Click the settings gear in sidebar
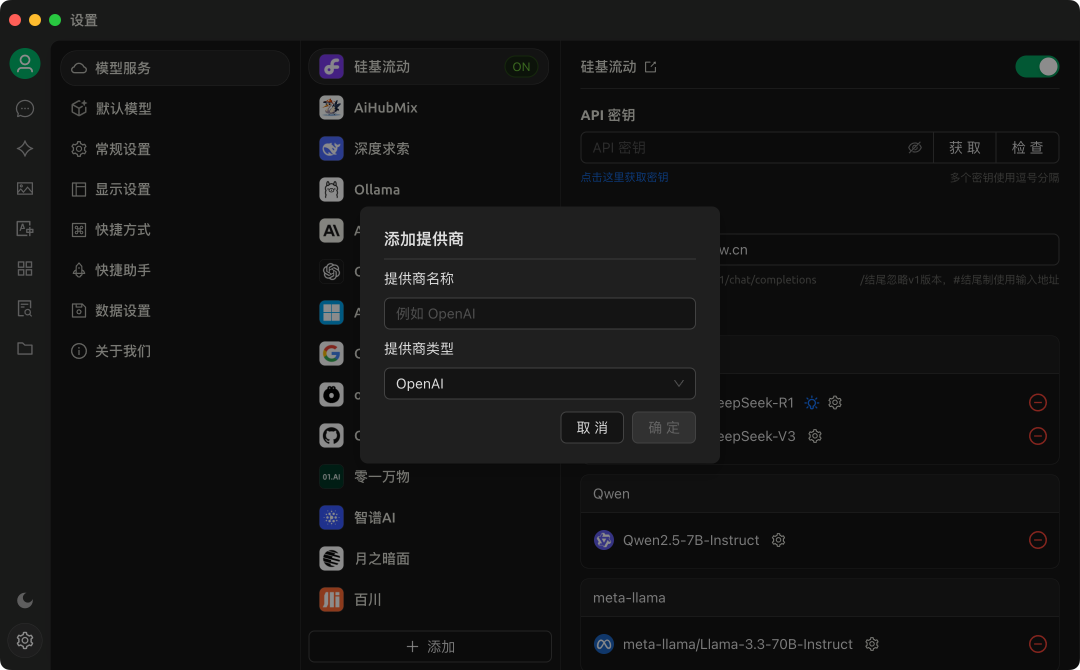 pyautogui.click(x=25, y=640)
